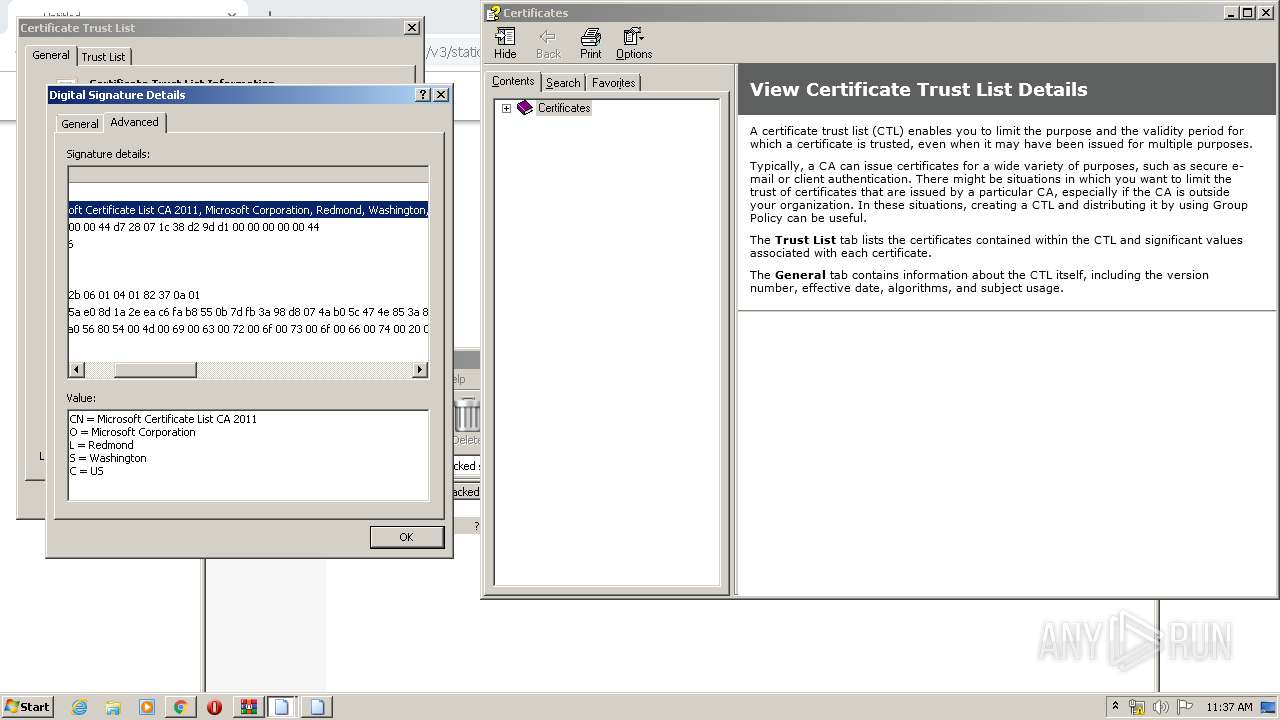Click 'C = US' in Value box

pos(86,471)
